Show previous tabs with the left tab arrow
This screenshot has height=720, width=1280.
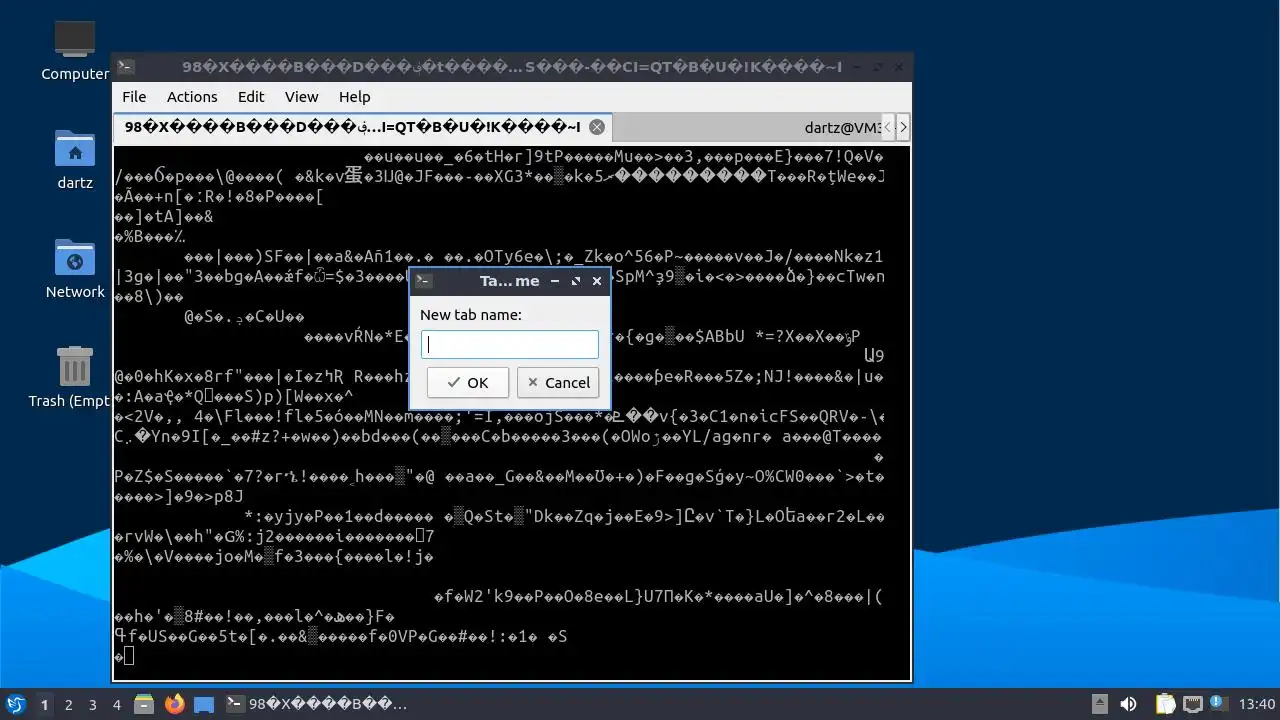coord(888,127)
